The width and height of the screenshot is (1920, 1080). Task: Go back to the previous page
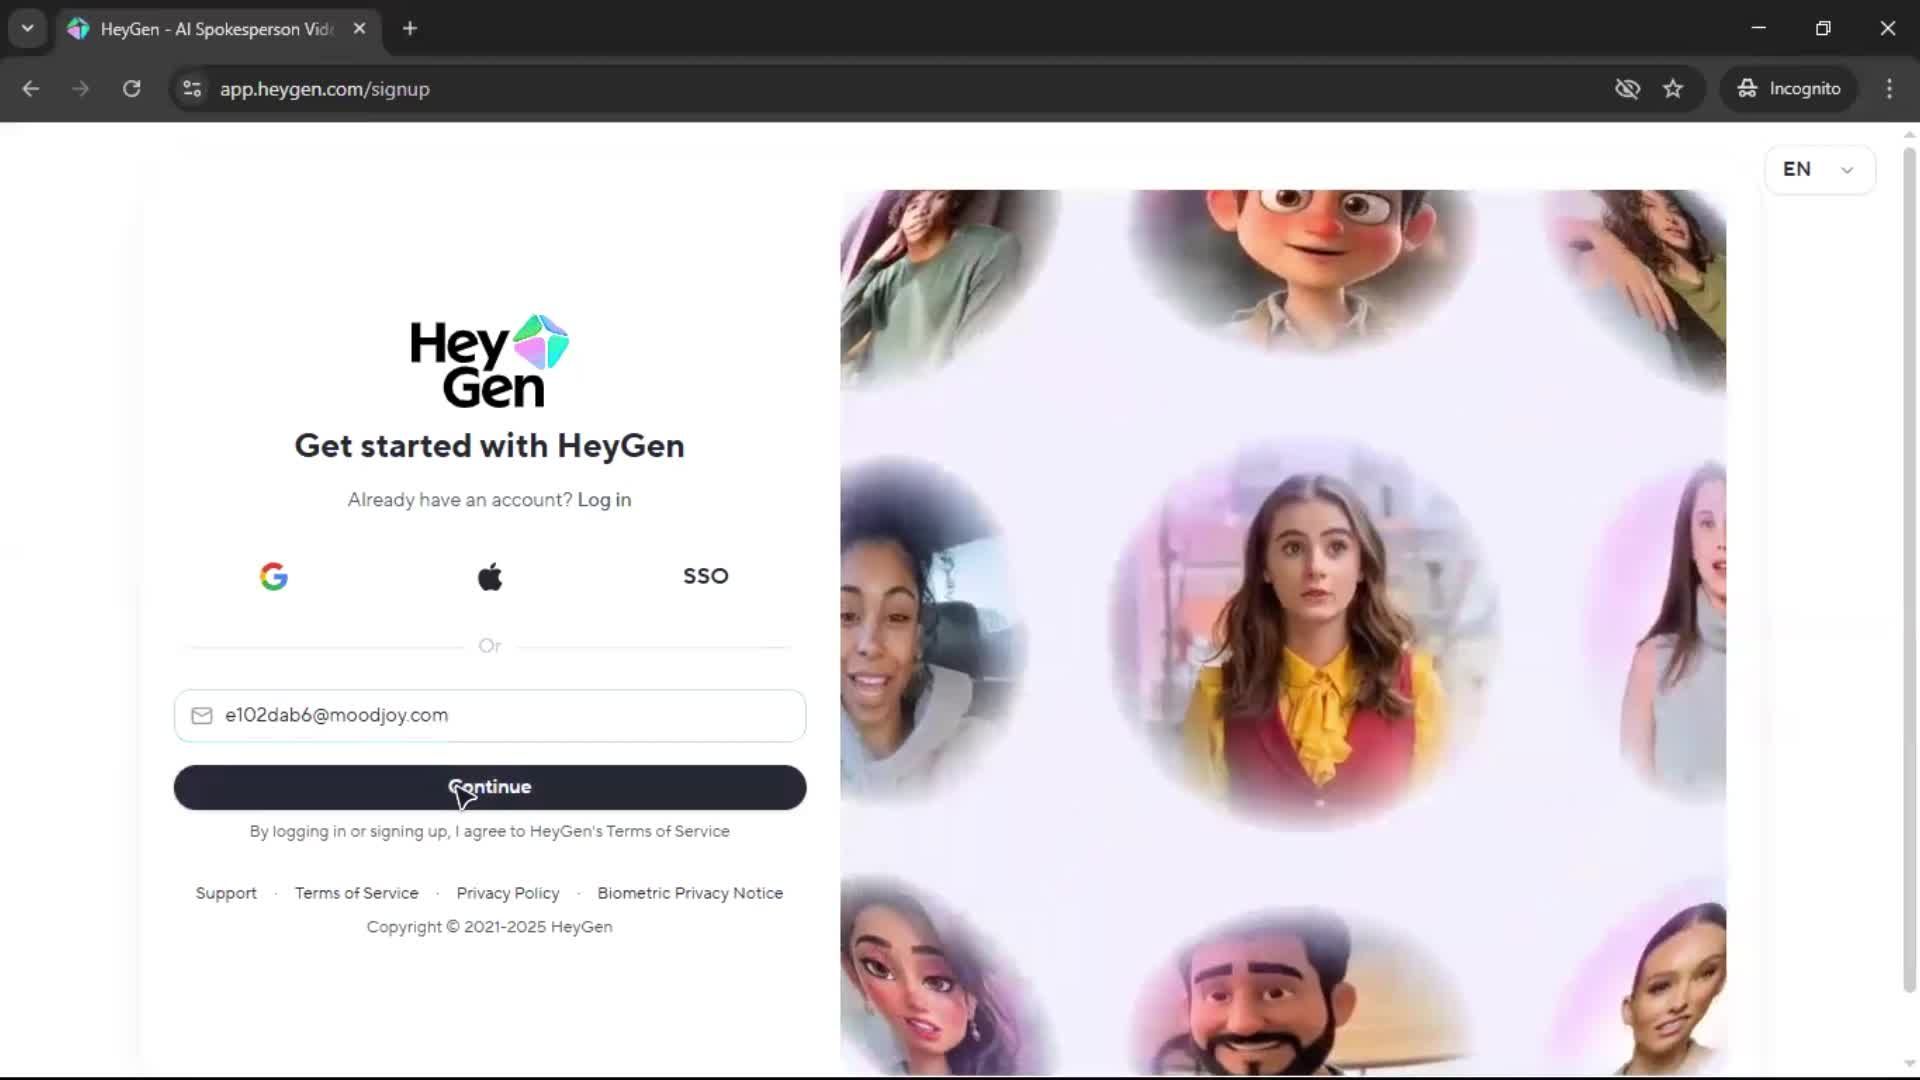31,89
